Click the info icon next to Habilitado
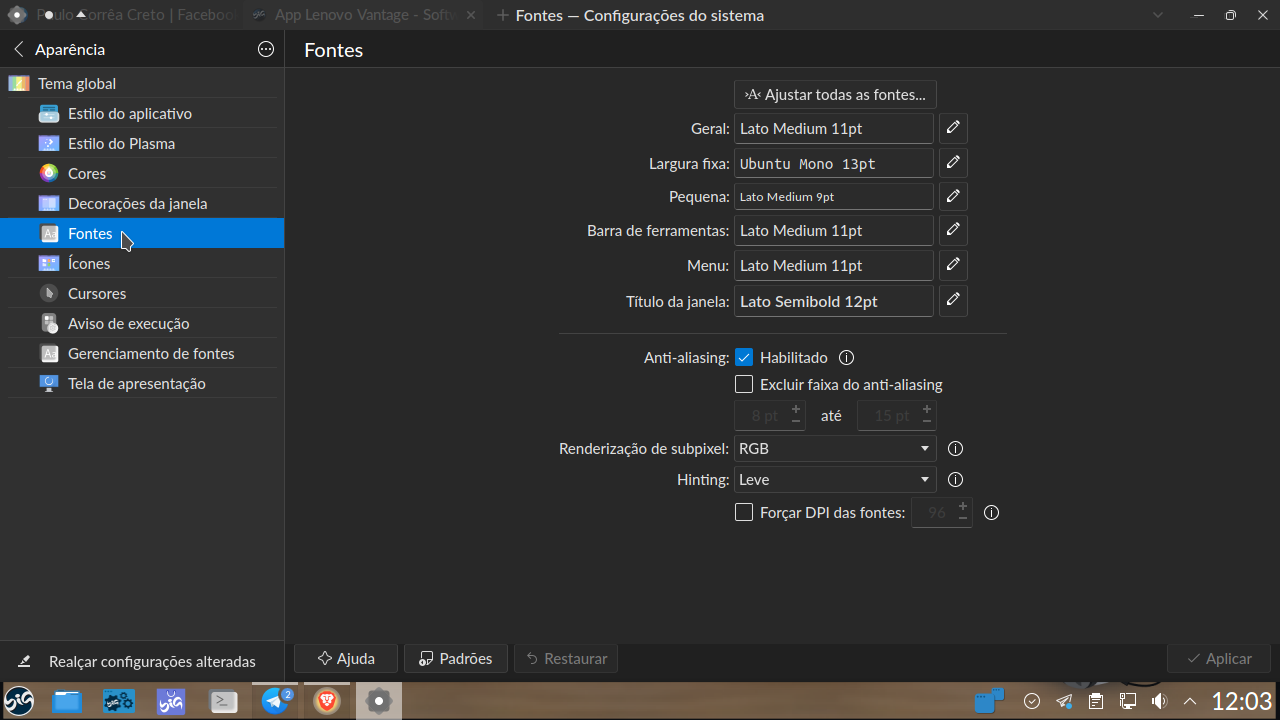This screenshot has height=720, width=1280. click(846, 357)
